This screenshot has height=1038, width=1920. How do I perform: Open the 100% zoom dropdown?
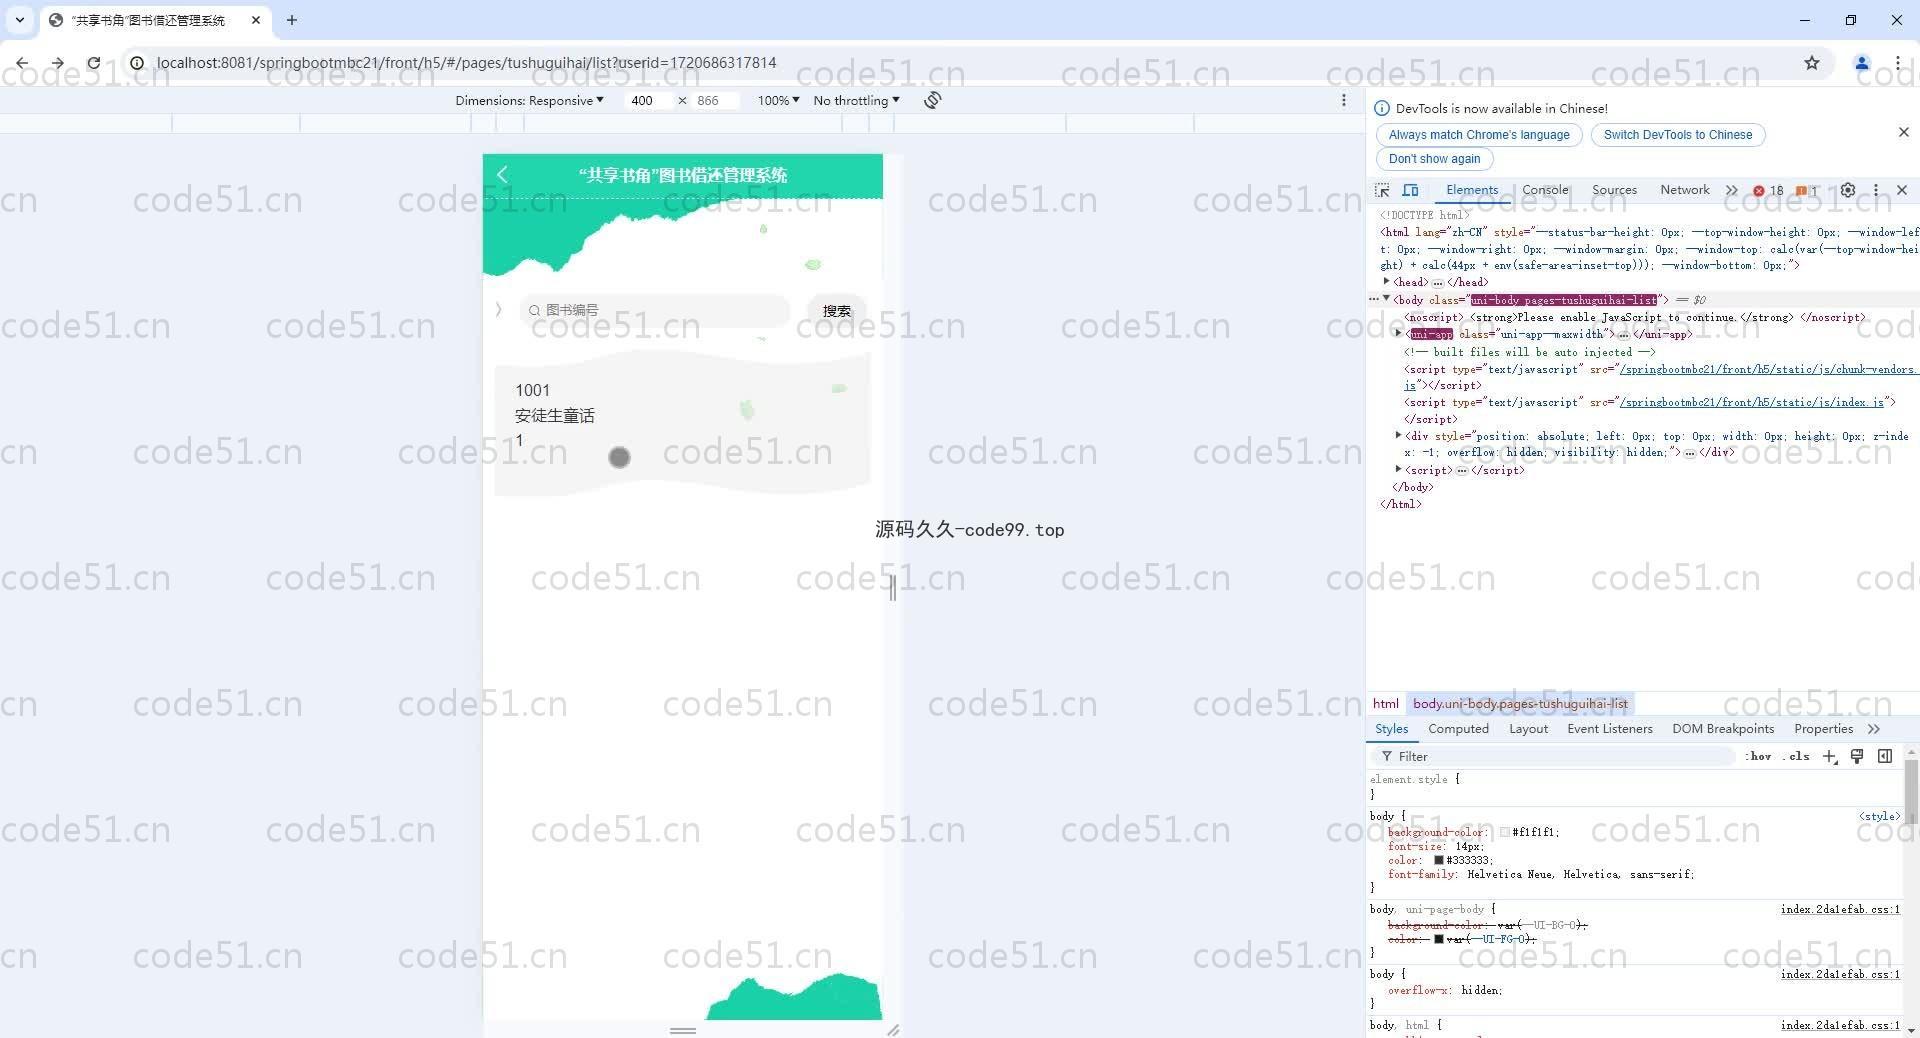pos(778,100)
